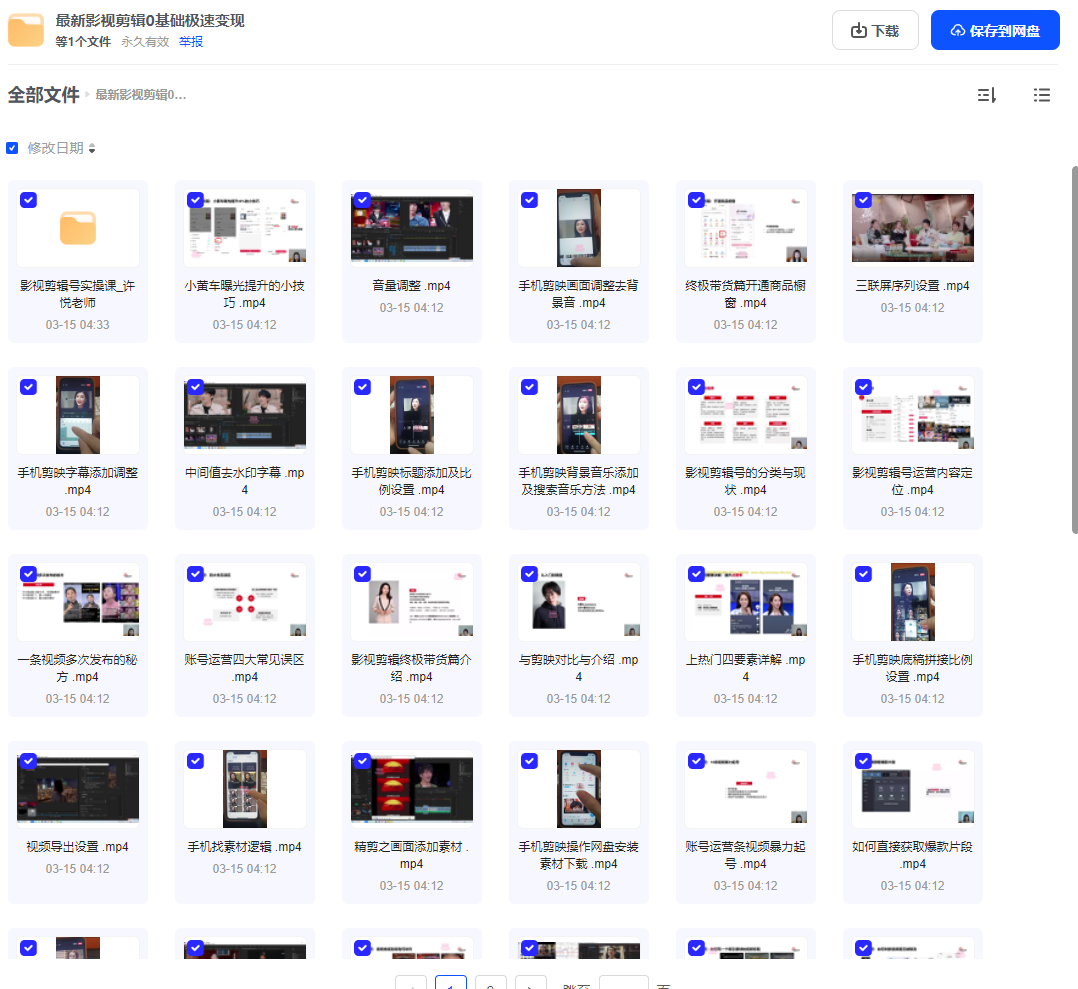
Task: Click the vertical scrollbar on the right
Action: [x=1075, y=349]
